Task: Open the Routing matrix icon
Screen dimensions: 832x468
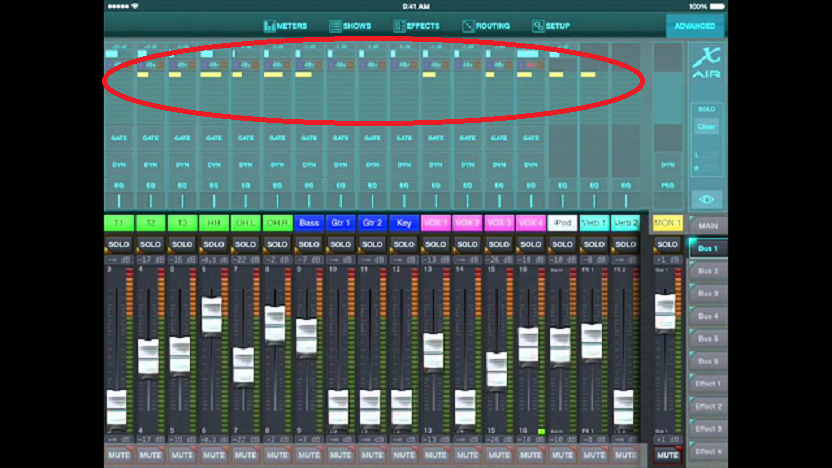Action: click(468, 26)
